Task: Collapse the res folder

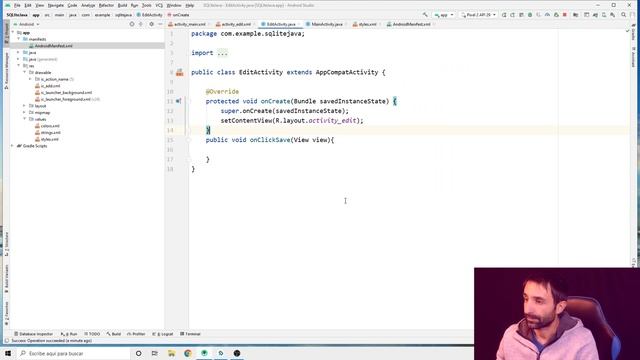Action: click(x=18, y=66)
